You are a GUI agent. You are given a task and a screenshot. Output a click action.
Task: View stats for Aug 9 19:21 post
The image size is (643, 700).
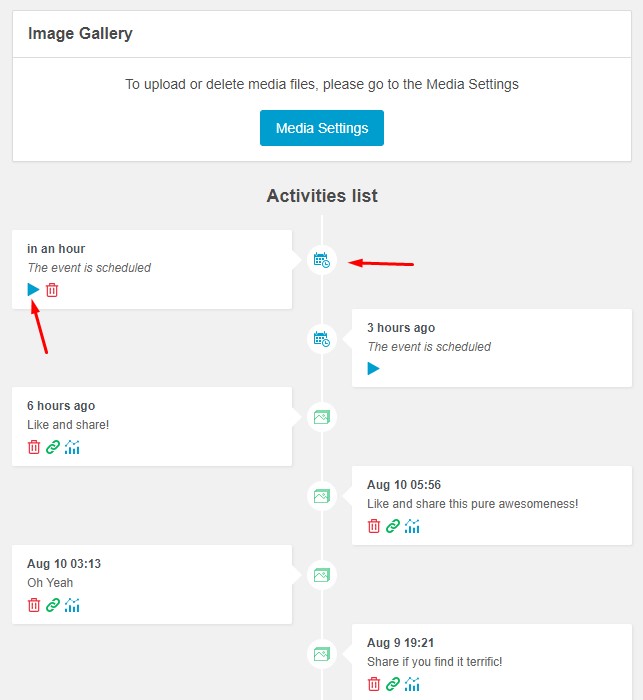click(412, 684)
